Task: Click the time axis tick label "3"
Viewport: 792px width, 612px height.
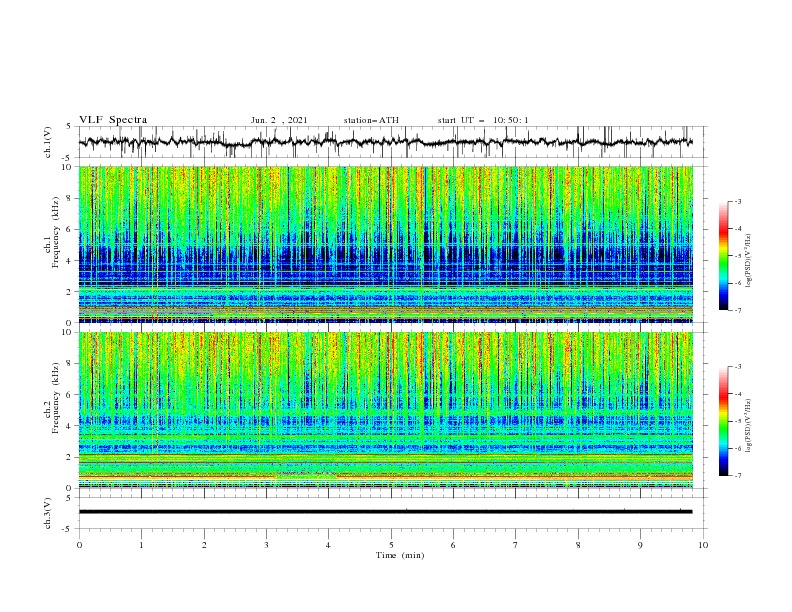Action: point(266,545)
